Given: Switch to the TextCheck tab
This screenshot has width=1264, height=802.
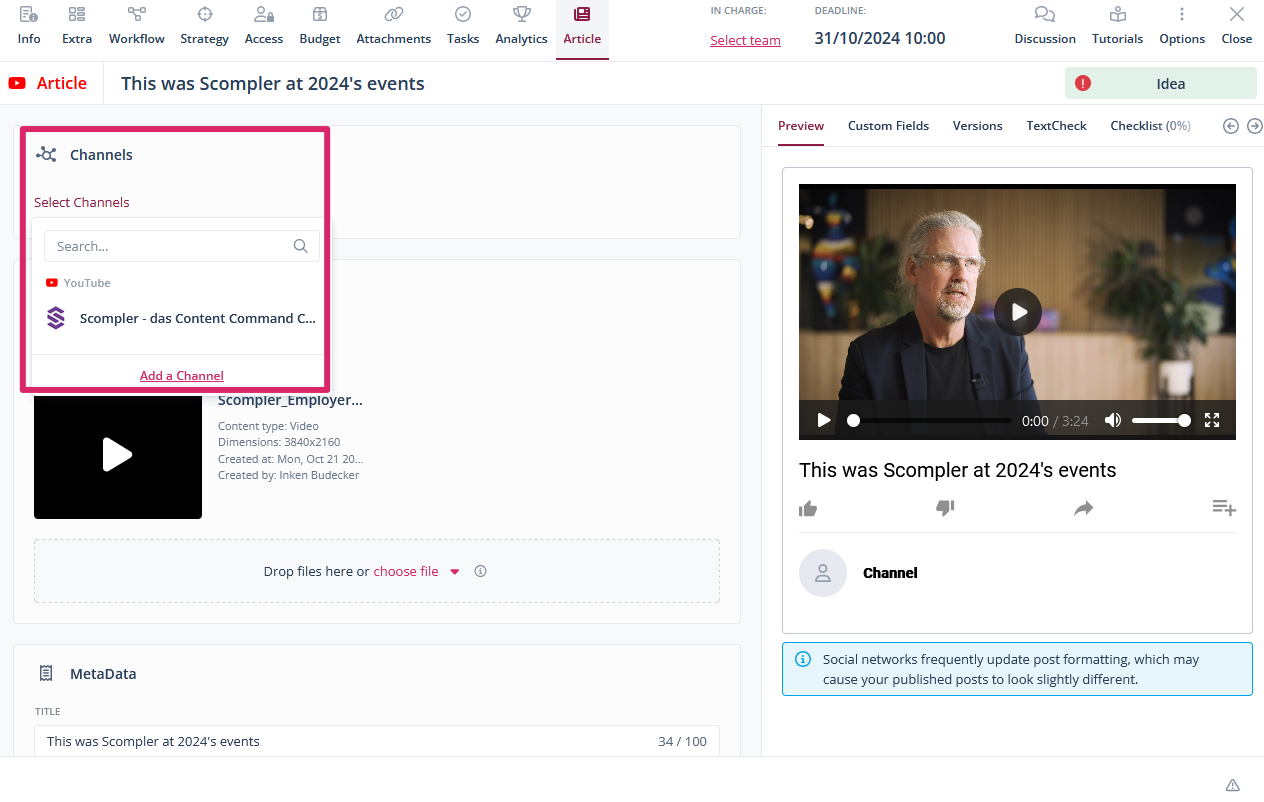Looking at the screenshot, I should coord(1056,126).
